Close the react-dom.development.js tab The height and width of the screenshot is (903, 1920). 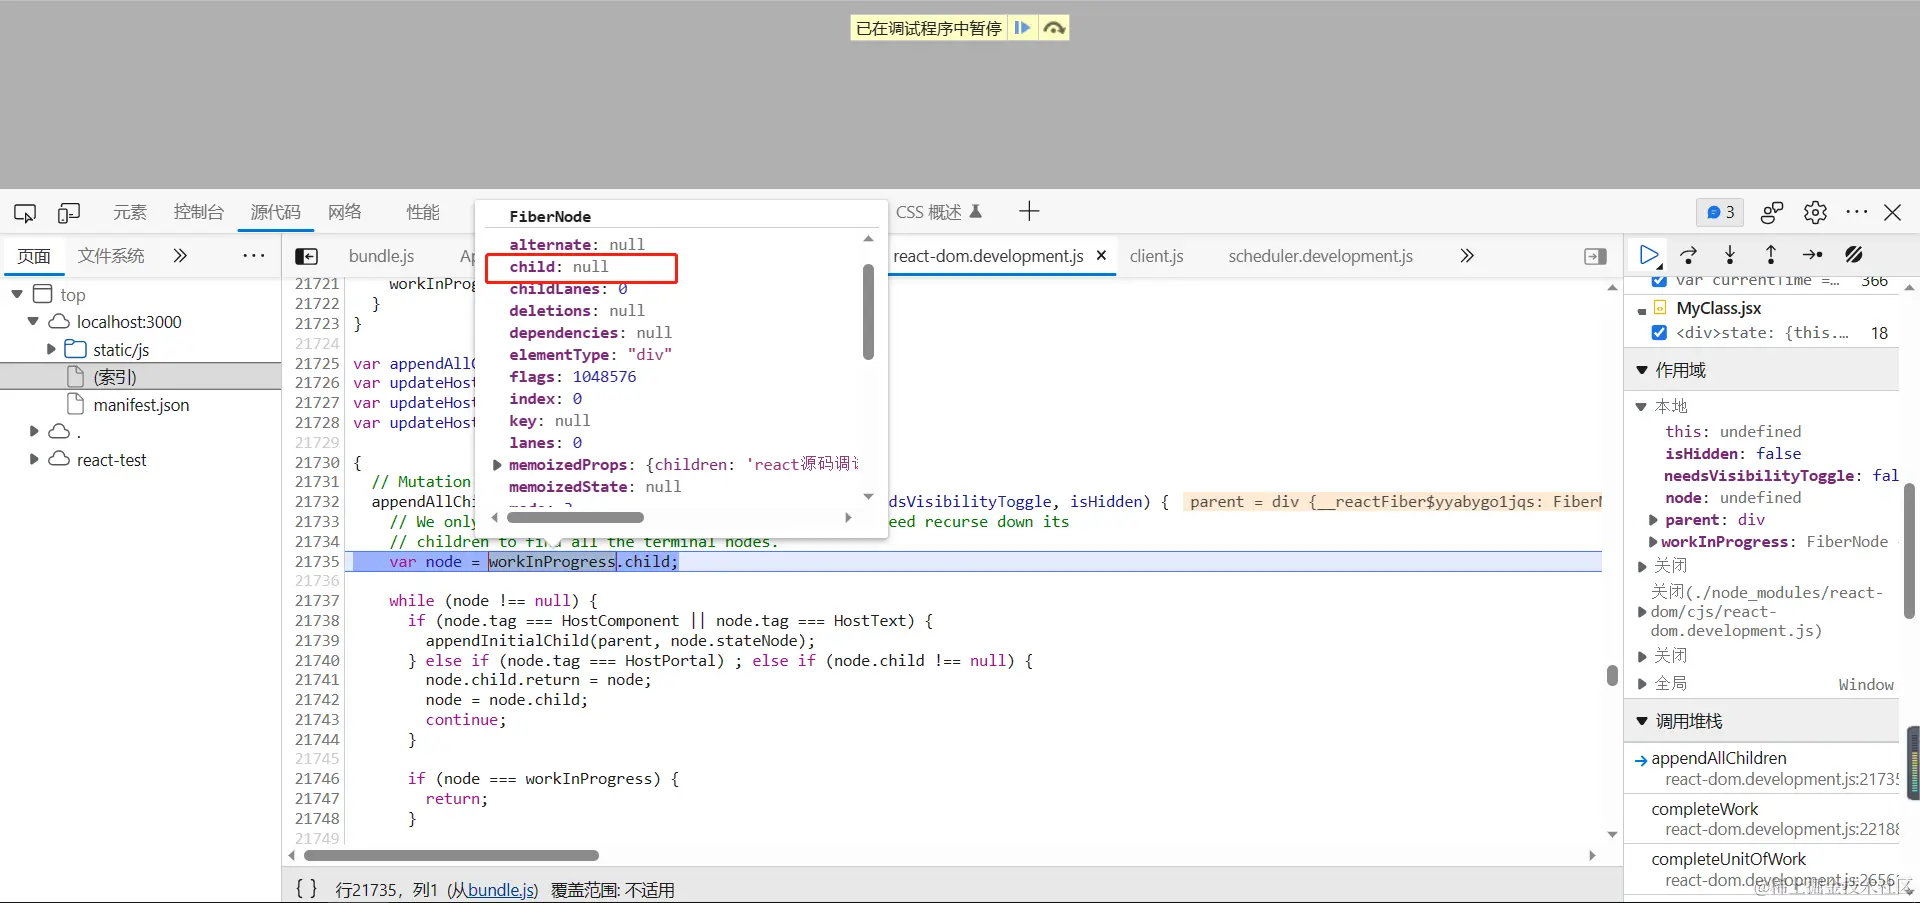(1101, 256)
